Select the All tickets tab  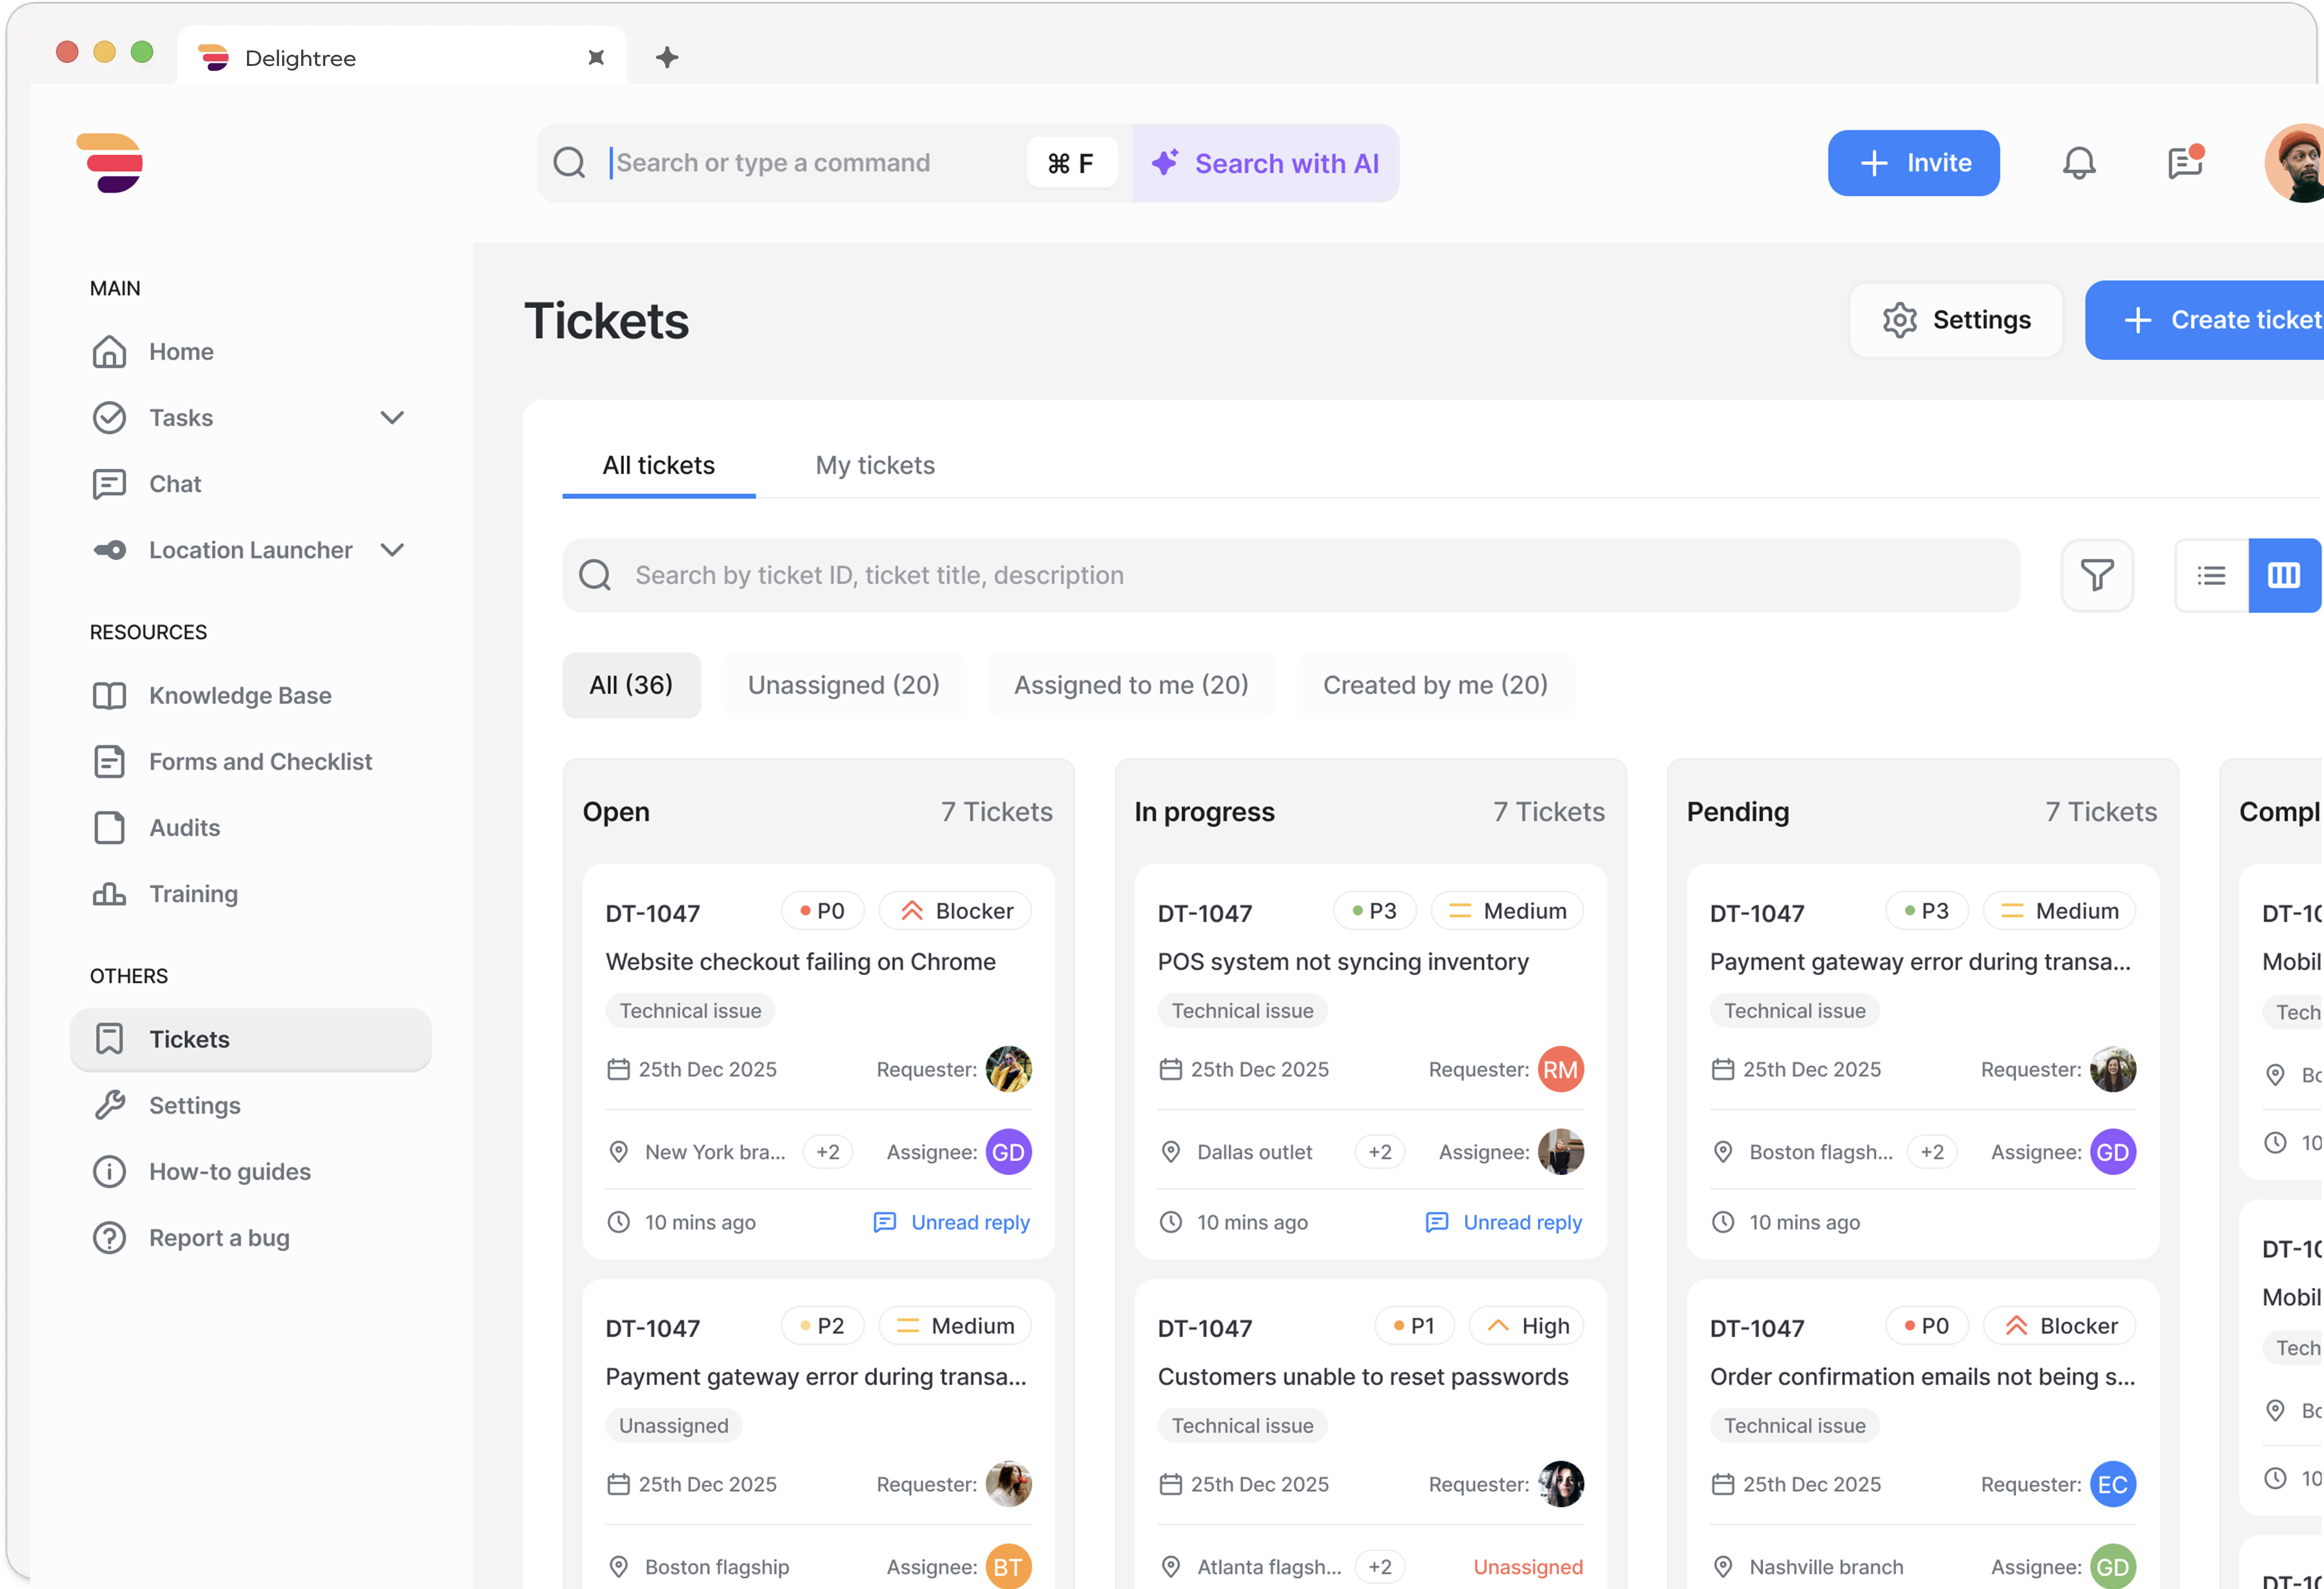click(658, 464)
